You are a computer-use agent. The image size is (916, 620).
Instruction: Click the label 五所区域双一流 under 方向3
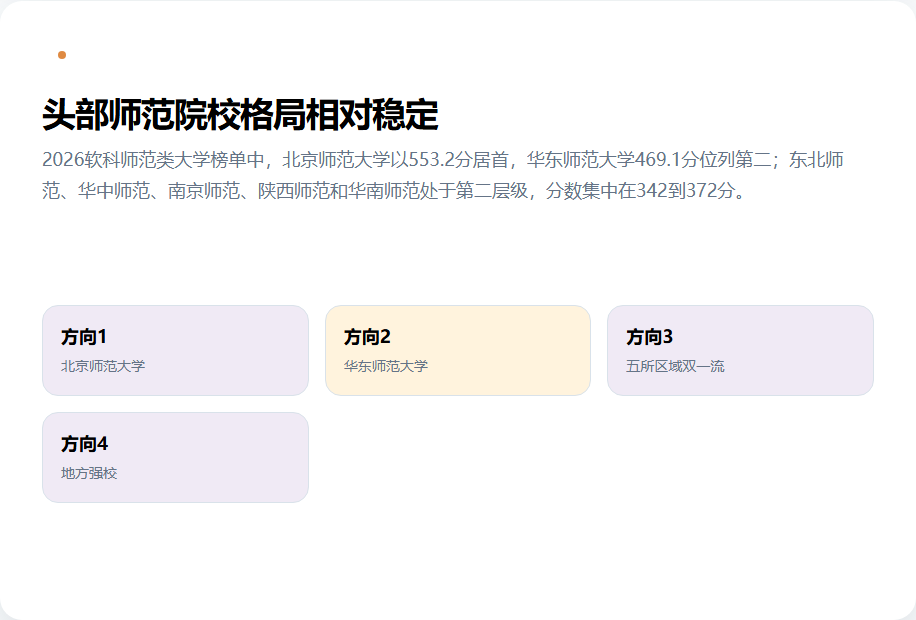(675, 366)
